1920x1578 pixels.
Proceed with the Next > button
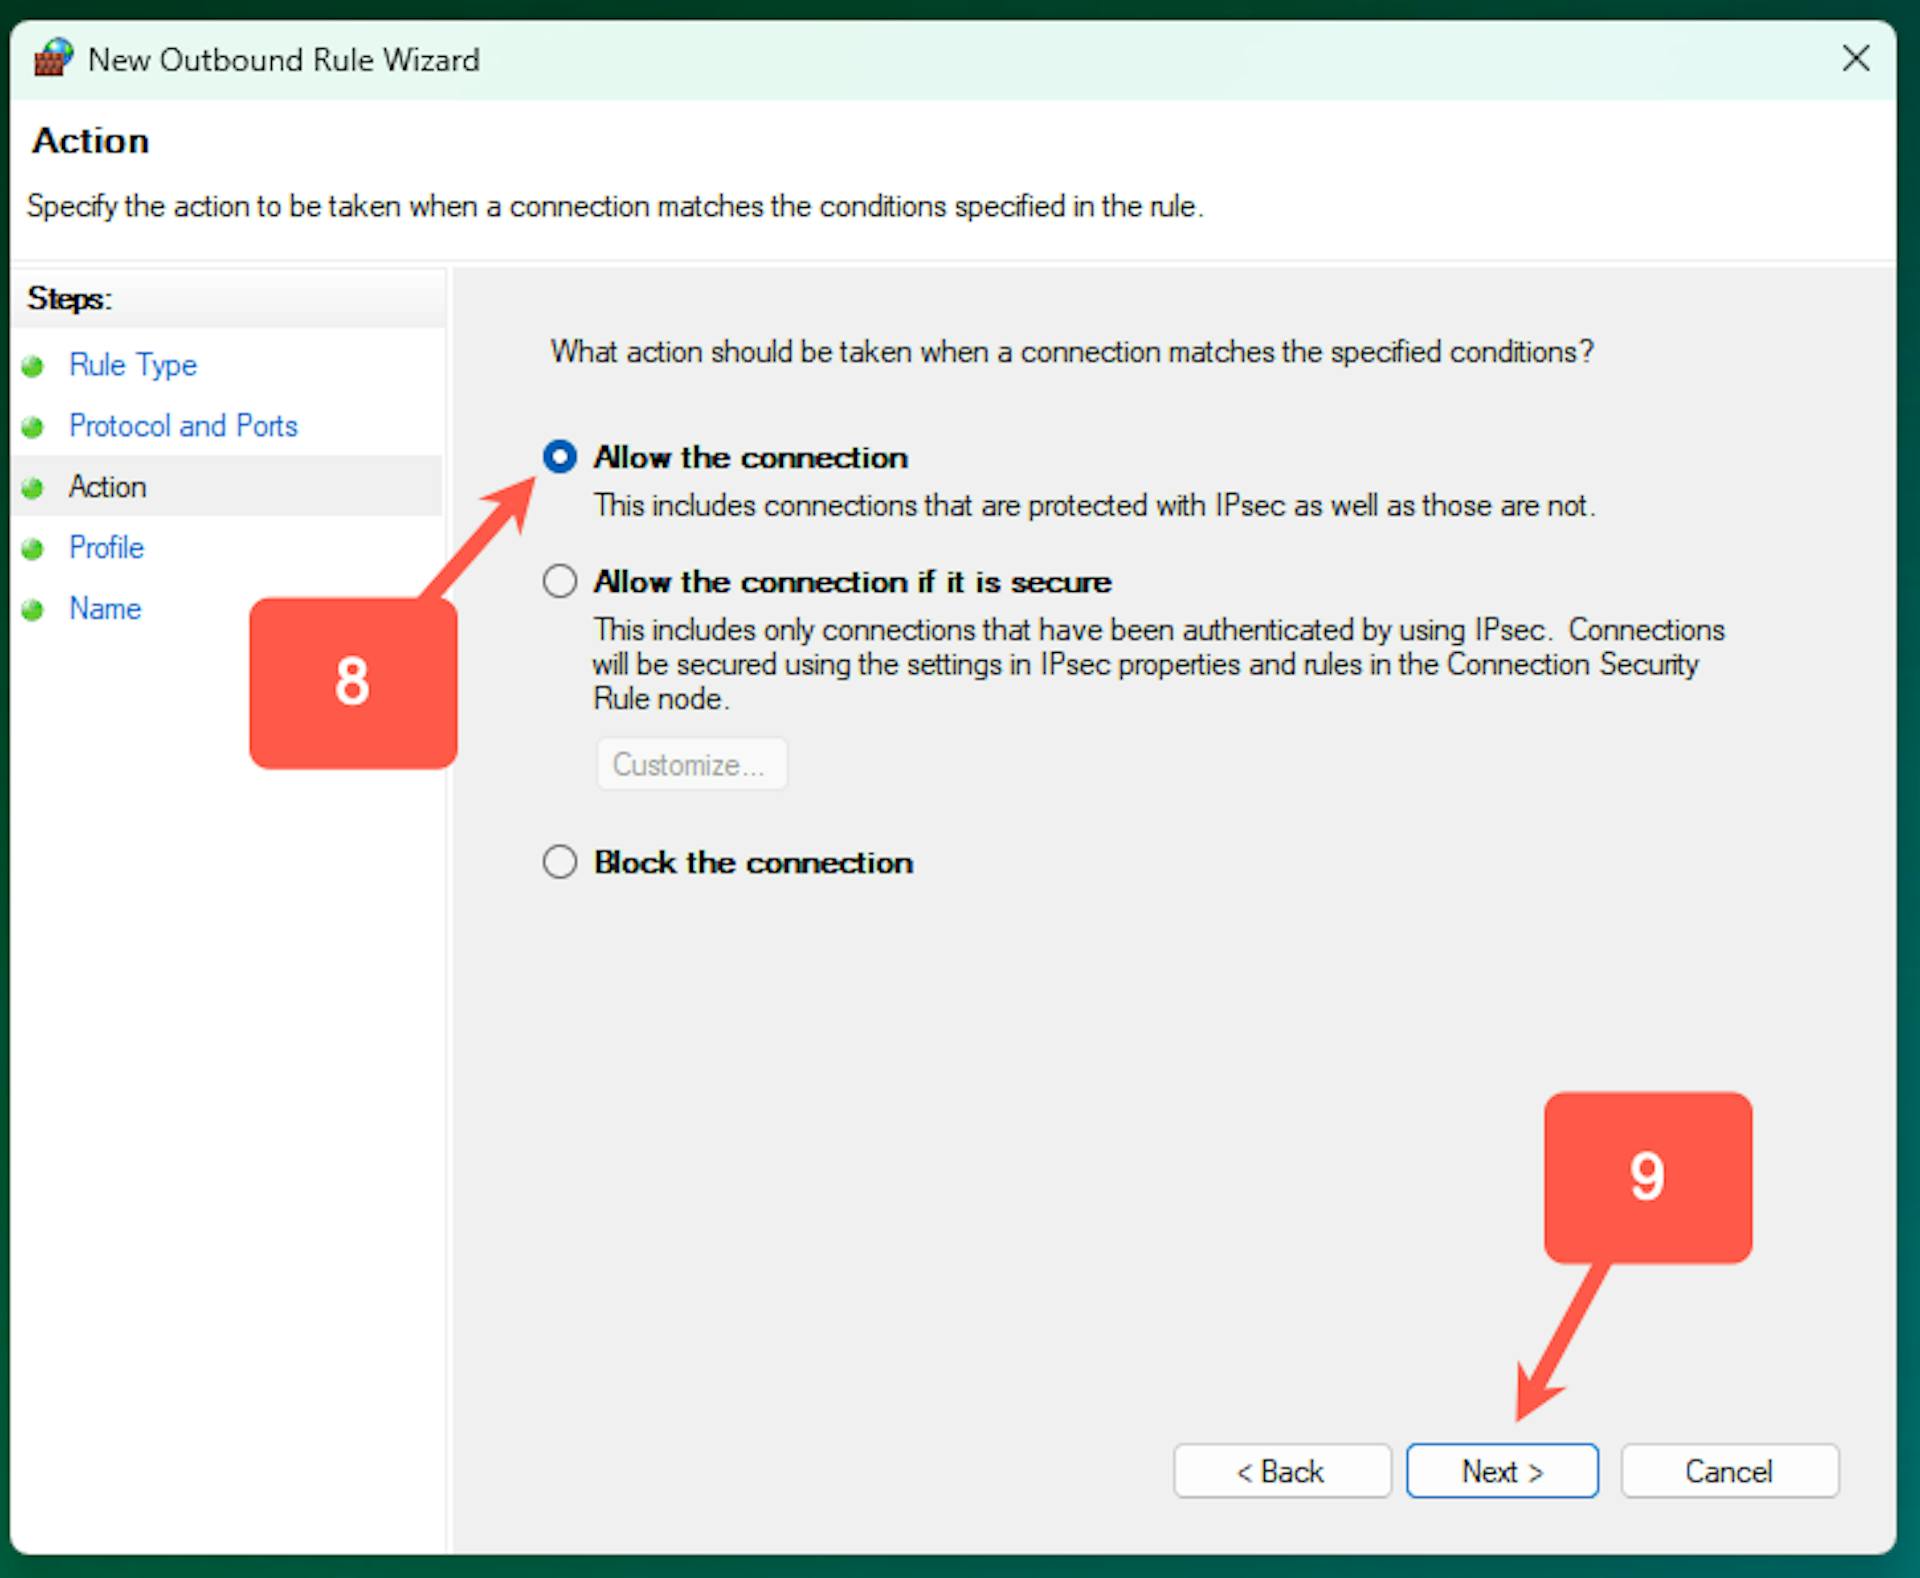coord(1501,1471)
